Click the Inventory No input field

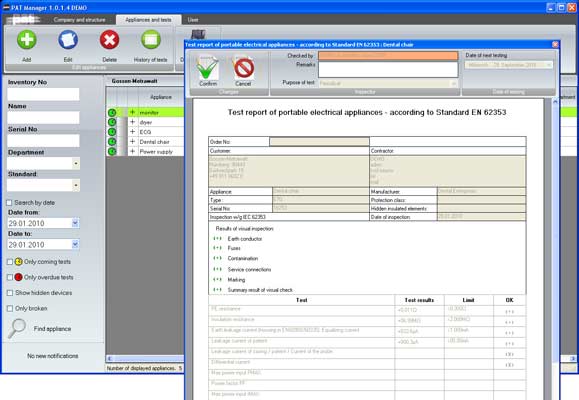[x=43, y=94]
